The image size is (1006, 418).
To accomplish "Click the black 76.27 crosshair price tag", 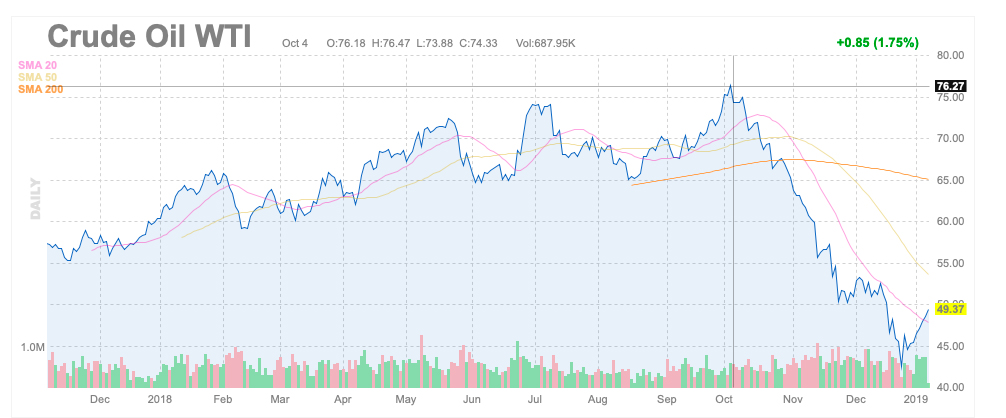I will 948,86.
